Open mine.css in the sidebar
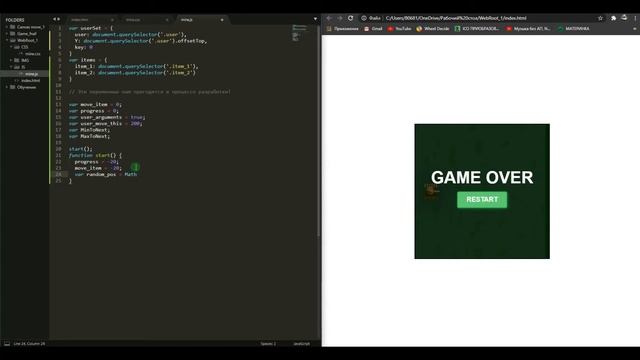 32,54
